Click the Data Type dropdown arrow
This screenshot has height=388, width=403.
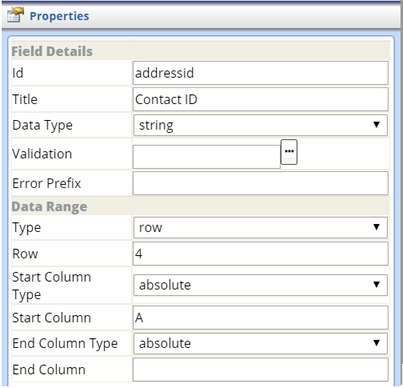coord(377,125)
